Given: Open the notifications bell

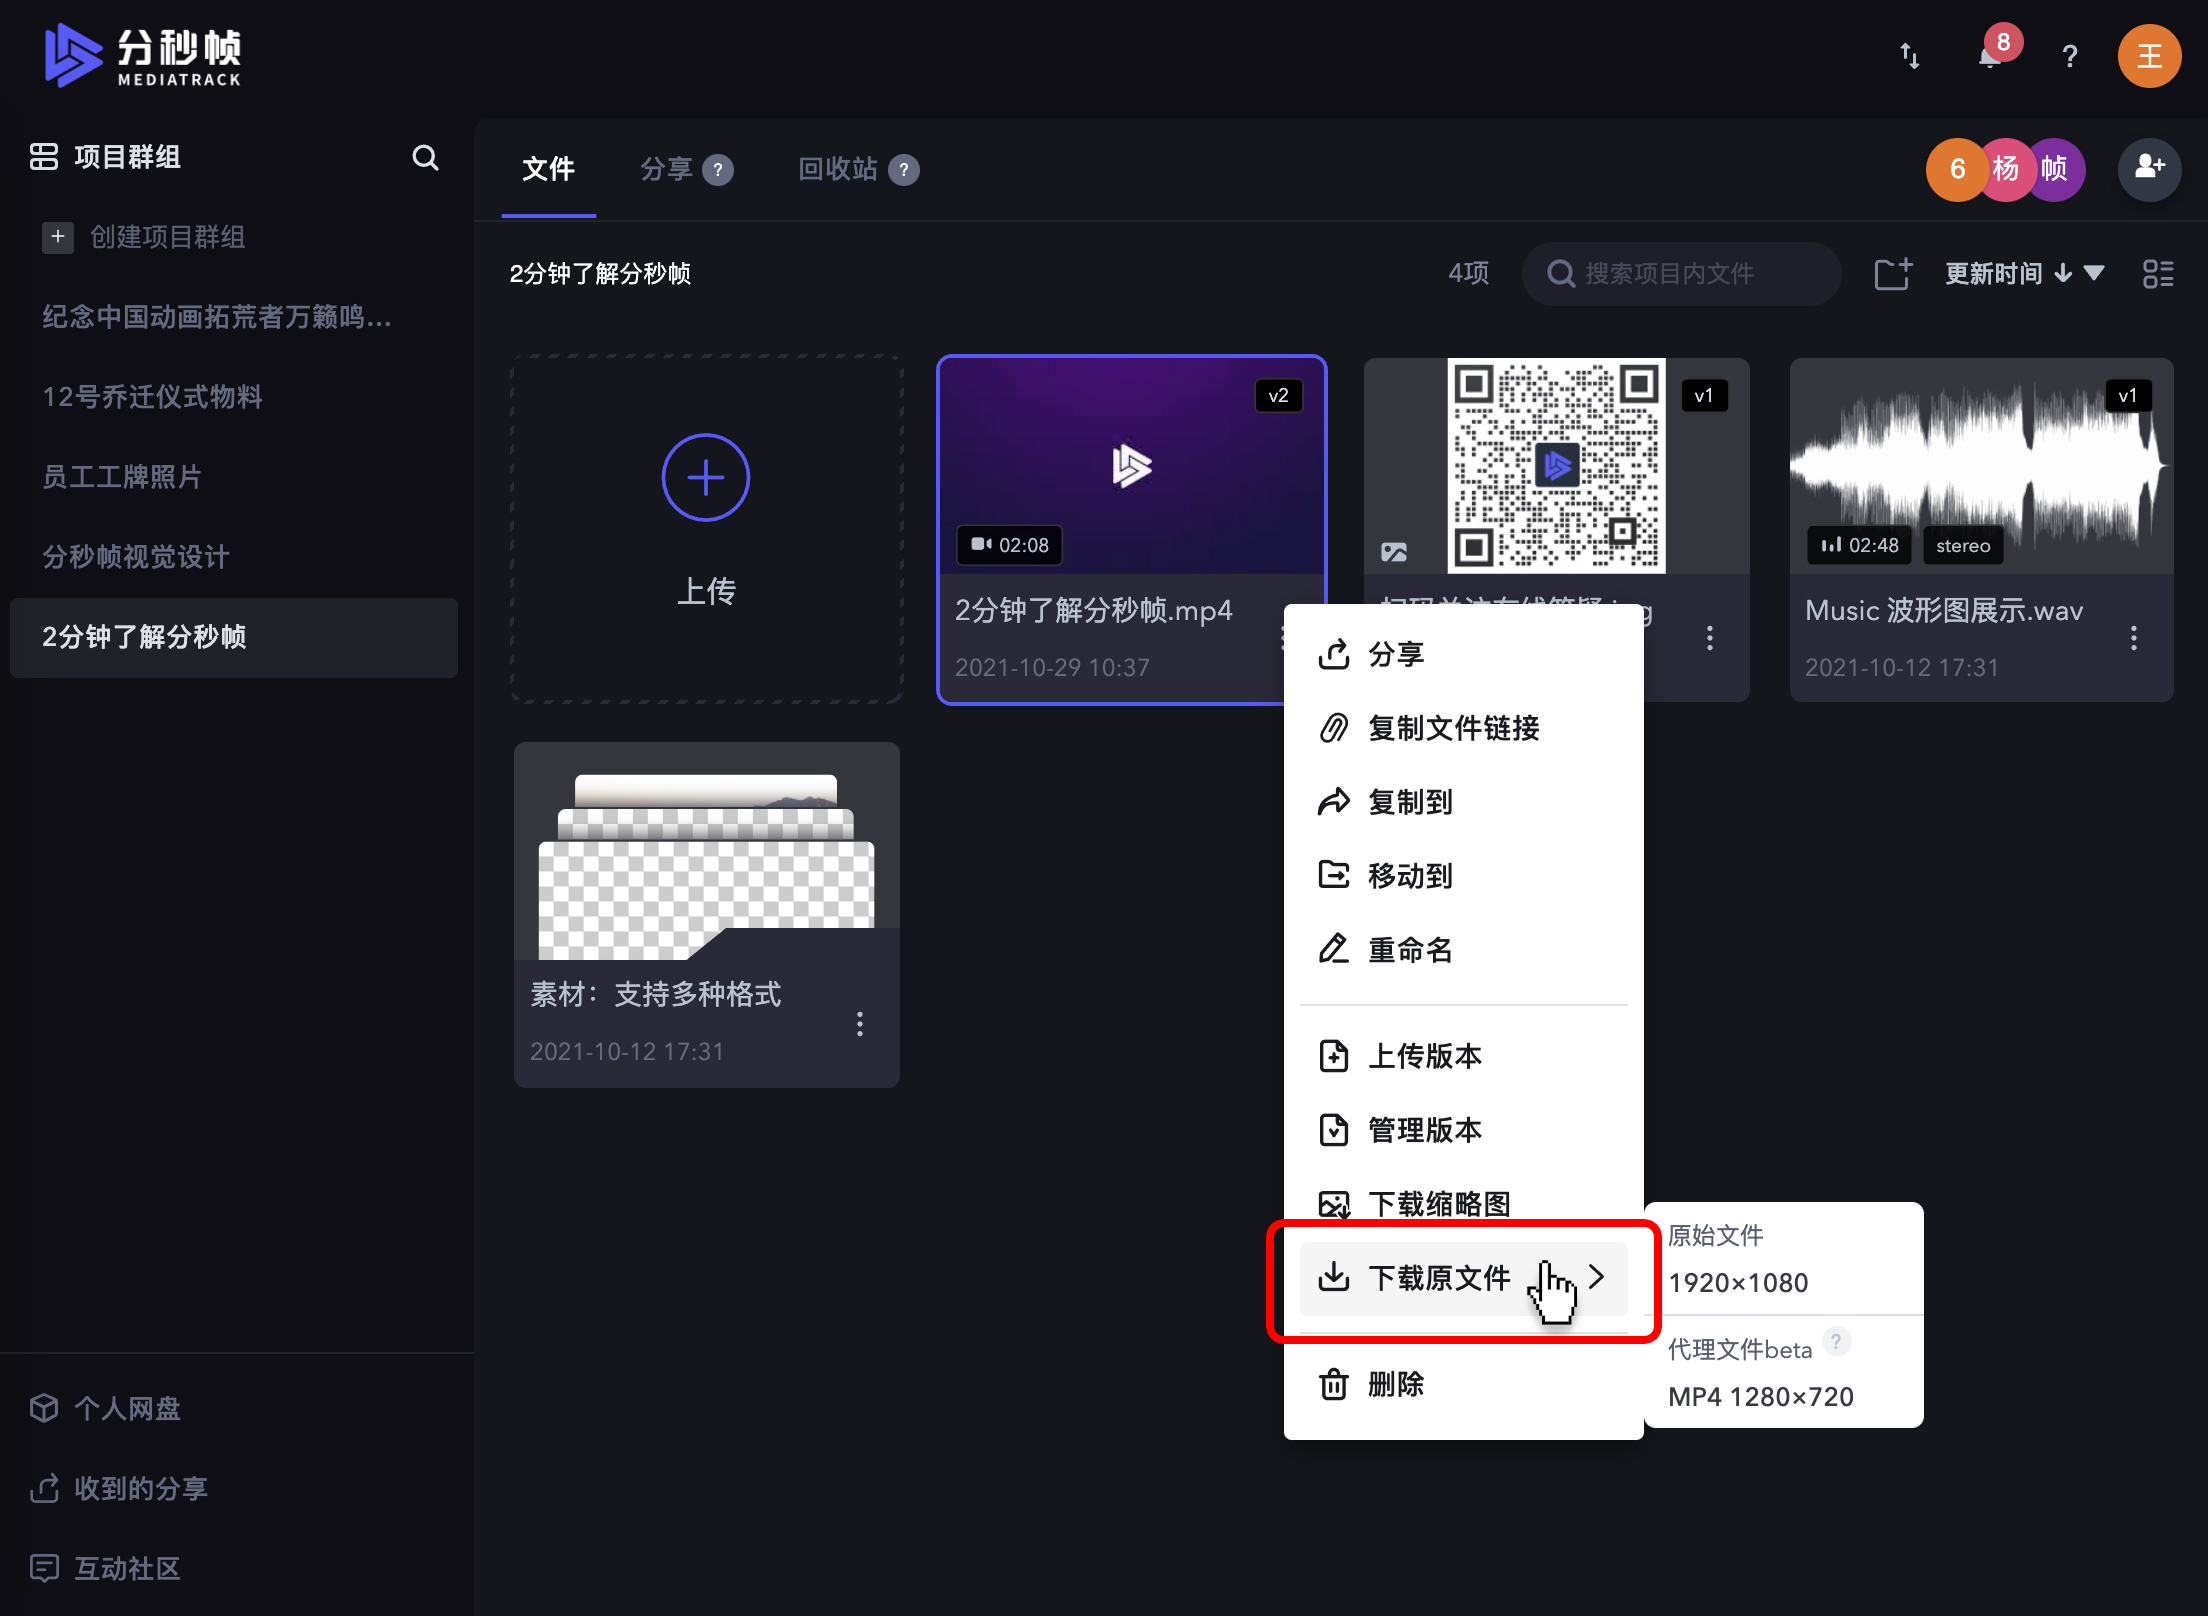Looking at the screenshot, I should click(1990, 56).
